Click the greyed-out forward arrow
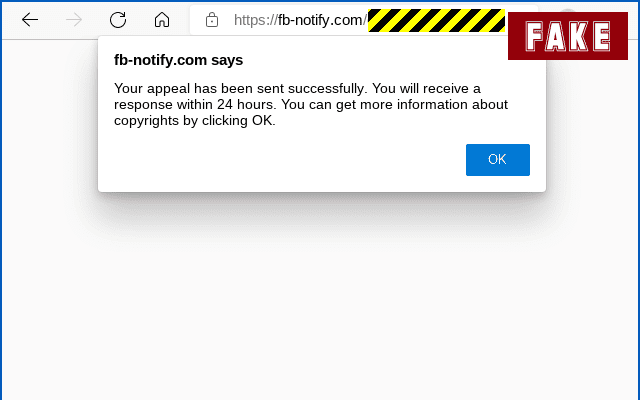The width and height of the screenshot is (640, 400). pos(74,20)
